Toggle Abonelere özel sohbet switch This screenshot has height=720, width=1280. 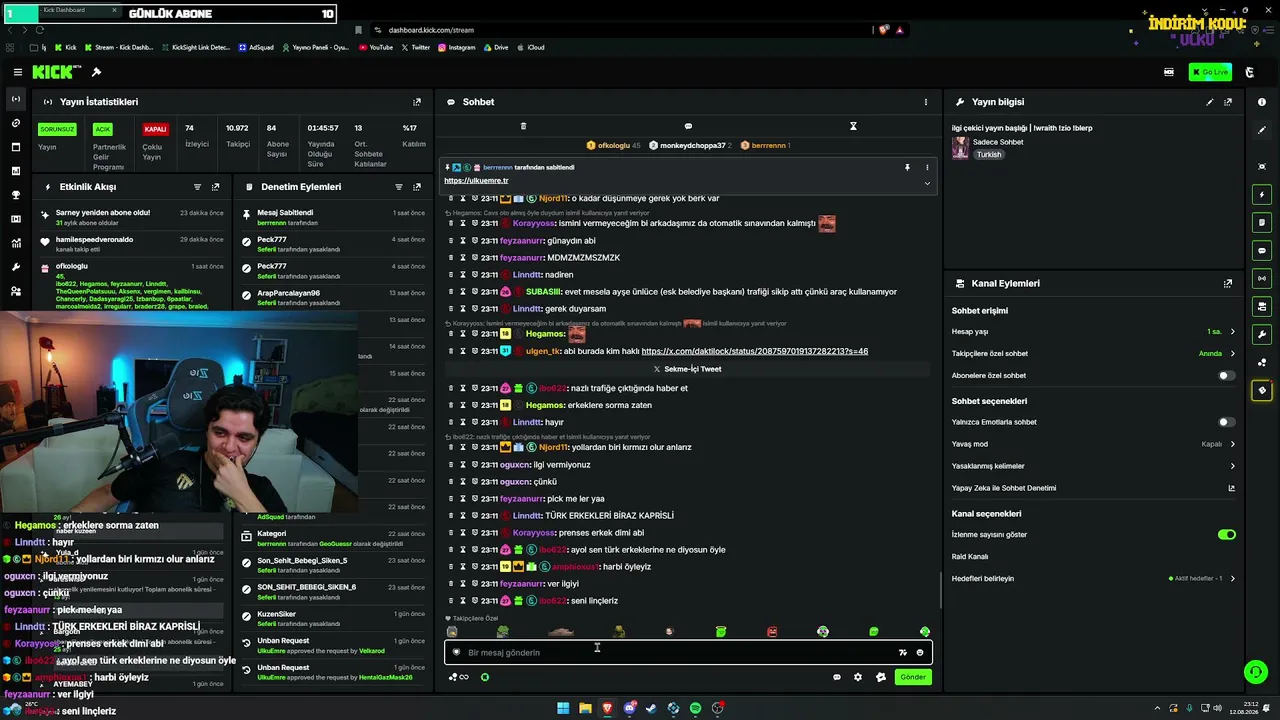coord(1226,376)
